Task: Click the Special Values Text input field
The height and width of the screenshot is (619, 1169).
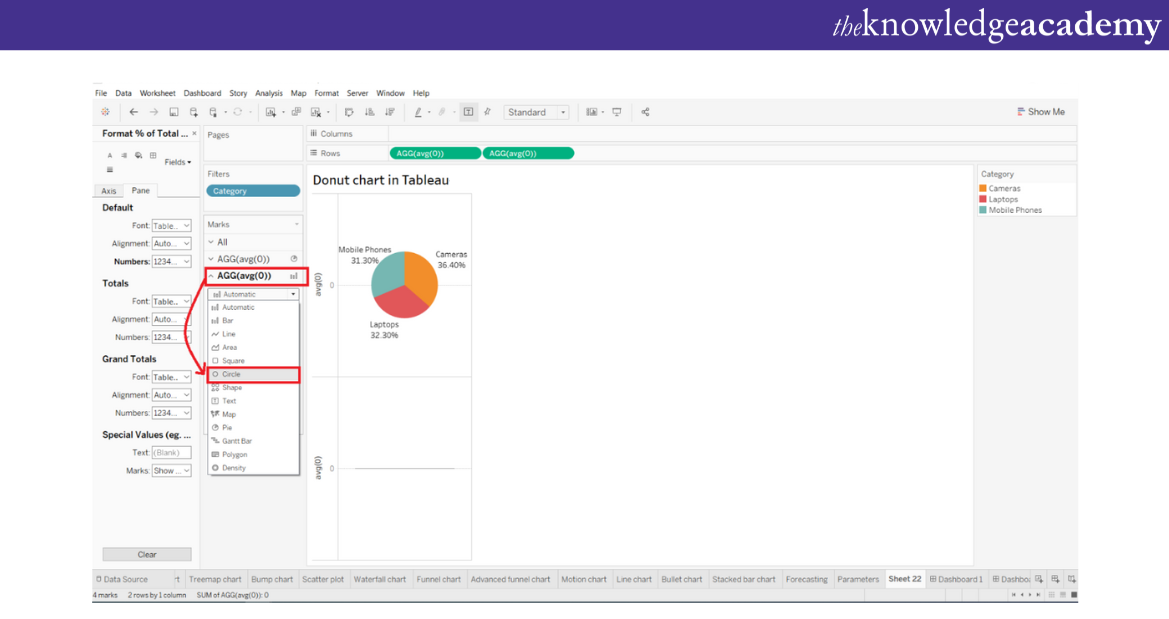Action: tap(171, 453)
